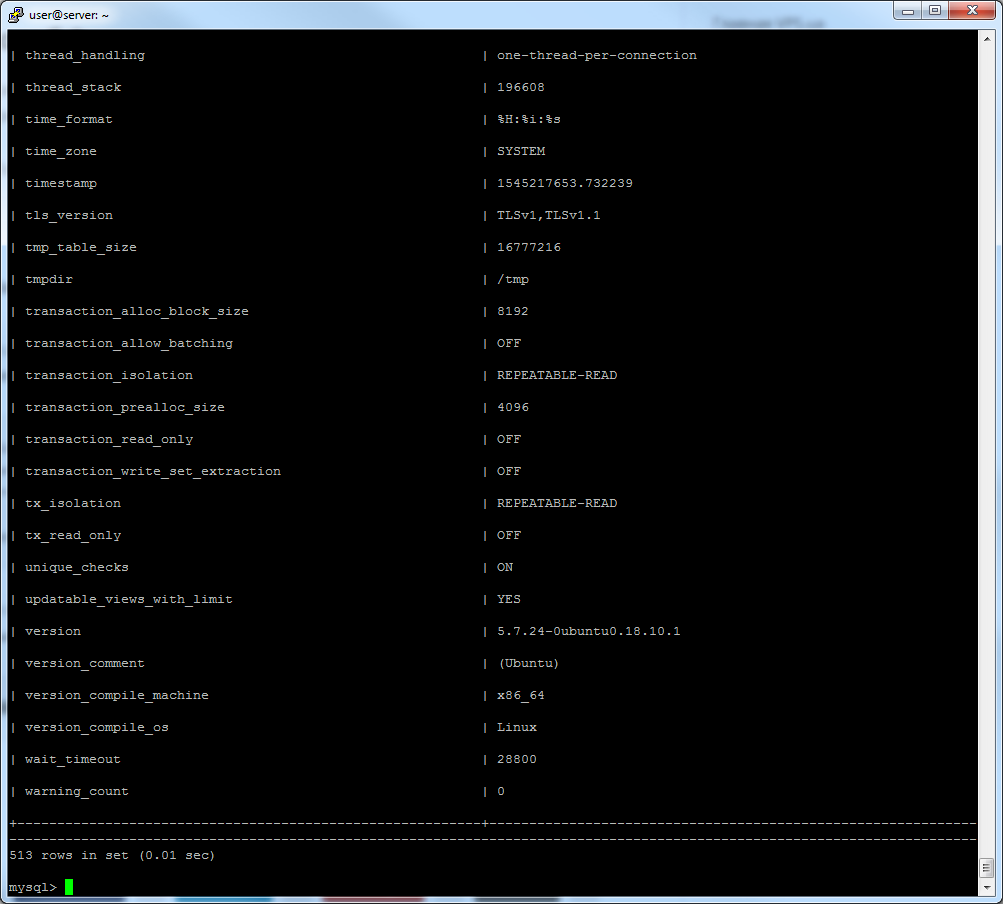Click the 'SYSTEM' value

[x=521, y=152]
